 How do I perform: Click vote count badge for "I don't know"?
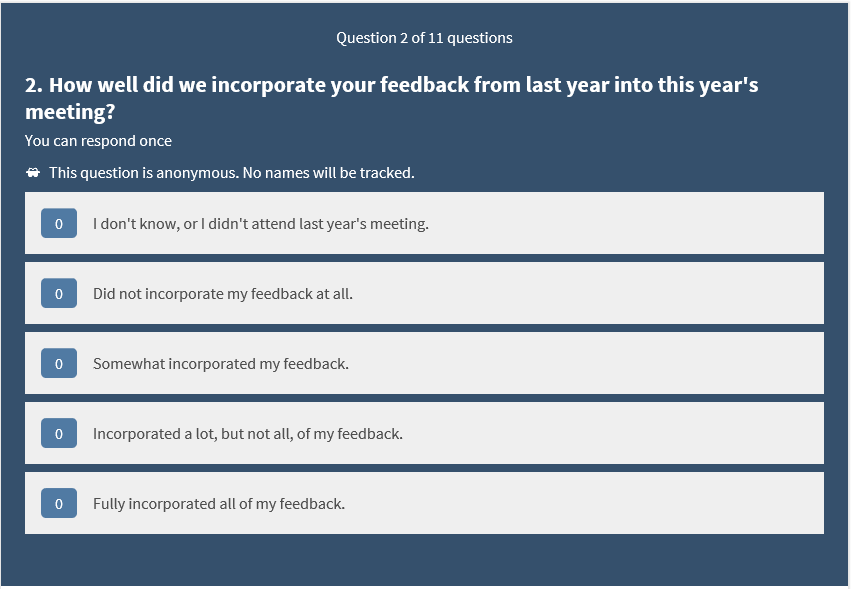click(x=59, y=224)
